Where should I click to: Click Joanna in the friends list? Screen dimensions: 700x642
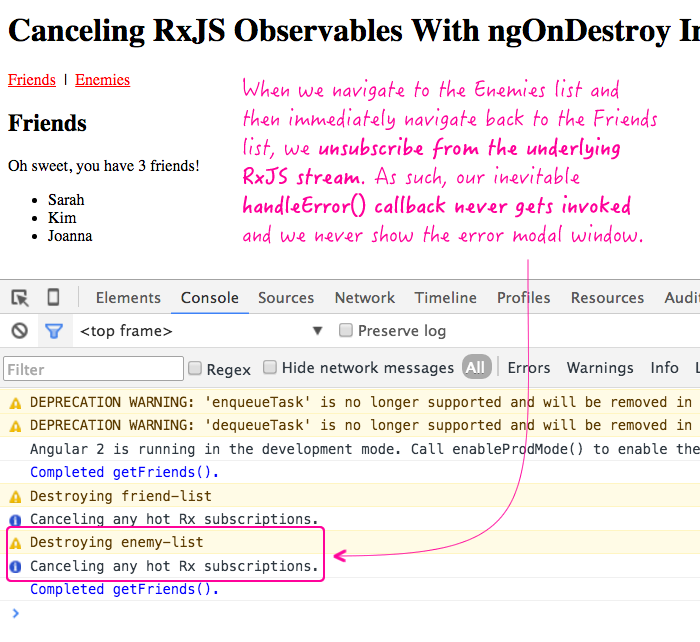tap(70, 236)
